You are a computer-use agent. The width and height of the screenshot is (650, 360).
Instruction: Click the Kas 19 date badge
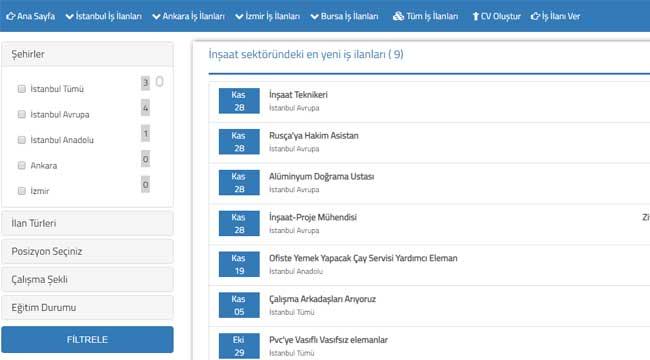239,264
